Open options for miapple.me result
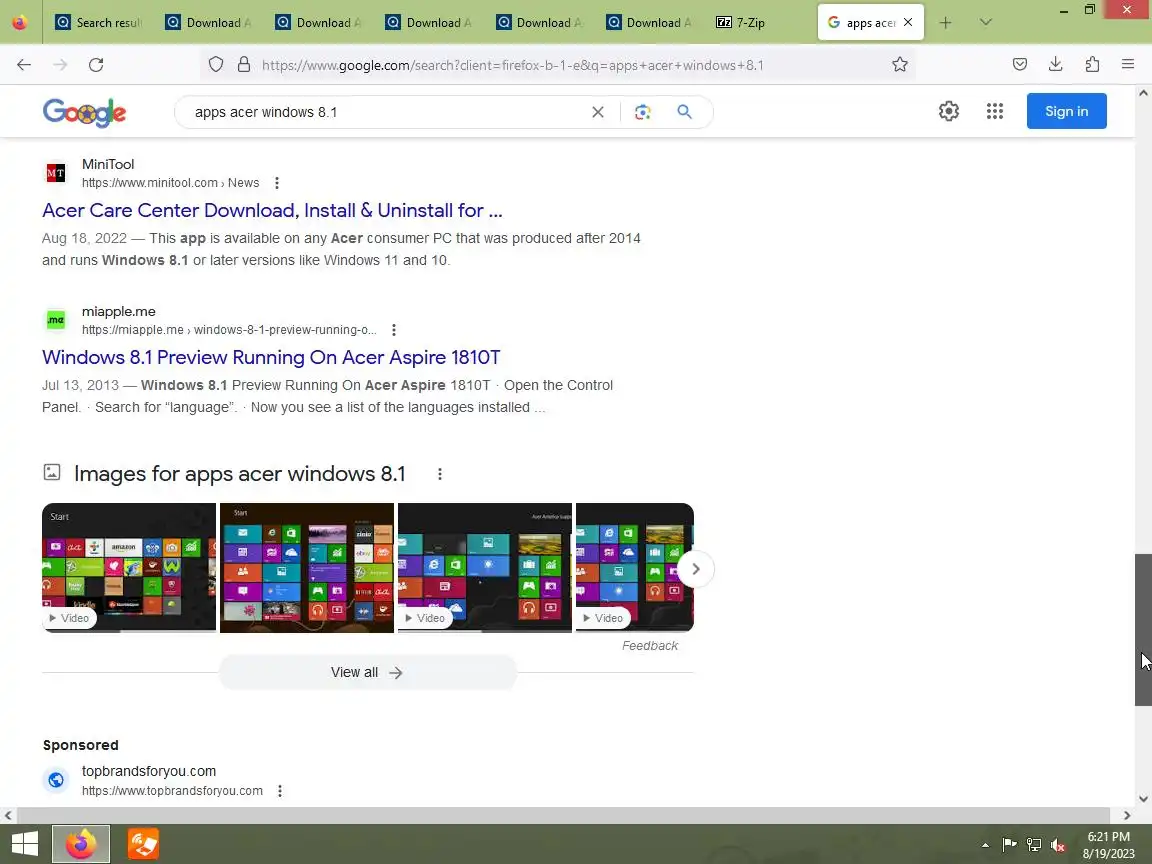1152x864 pixels. tap(394, 330)
